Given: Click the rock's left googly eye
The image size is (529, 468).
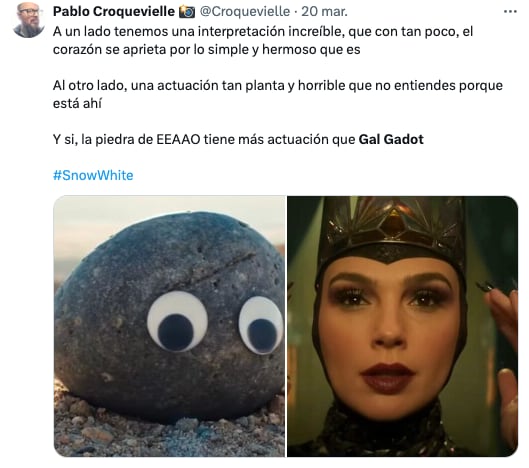Looking at the screenshot, I should [x=177, y=322].
